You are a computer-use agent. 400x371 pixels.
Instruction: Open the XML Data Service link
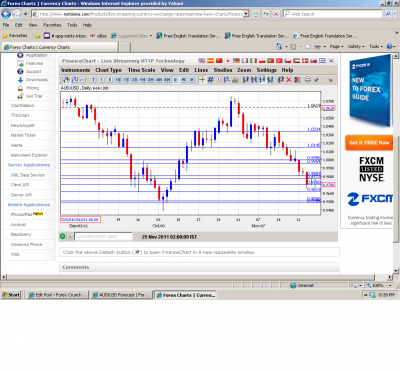(x=27, y=175)
